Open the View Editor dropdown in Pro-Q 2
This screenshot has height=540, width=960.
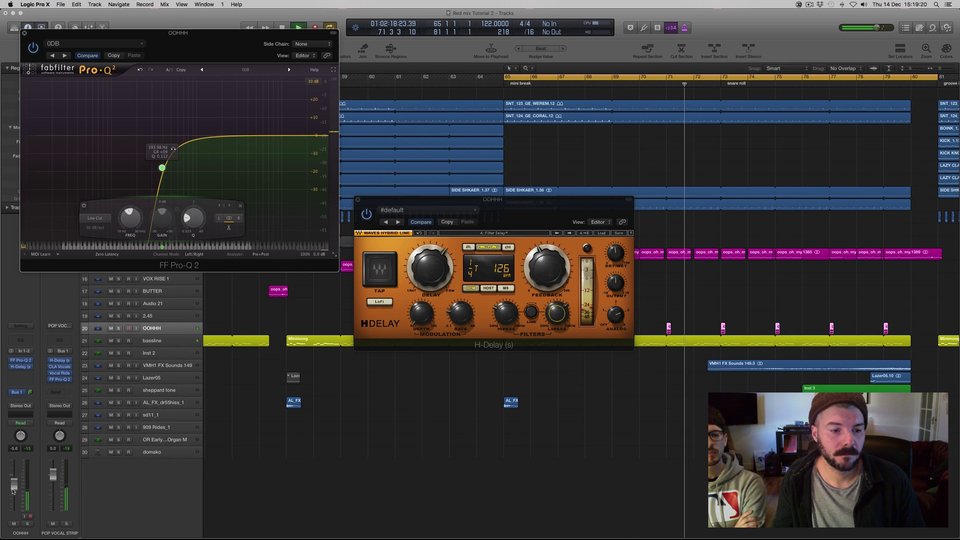pyautogui.click(x=306, y=56)
